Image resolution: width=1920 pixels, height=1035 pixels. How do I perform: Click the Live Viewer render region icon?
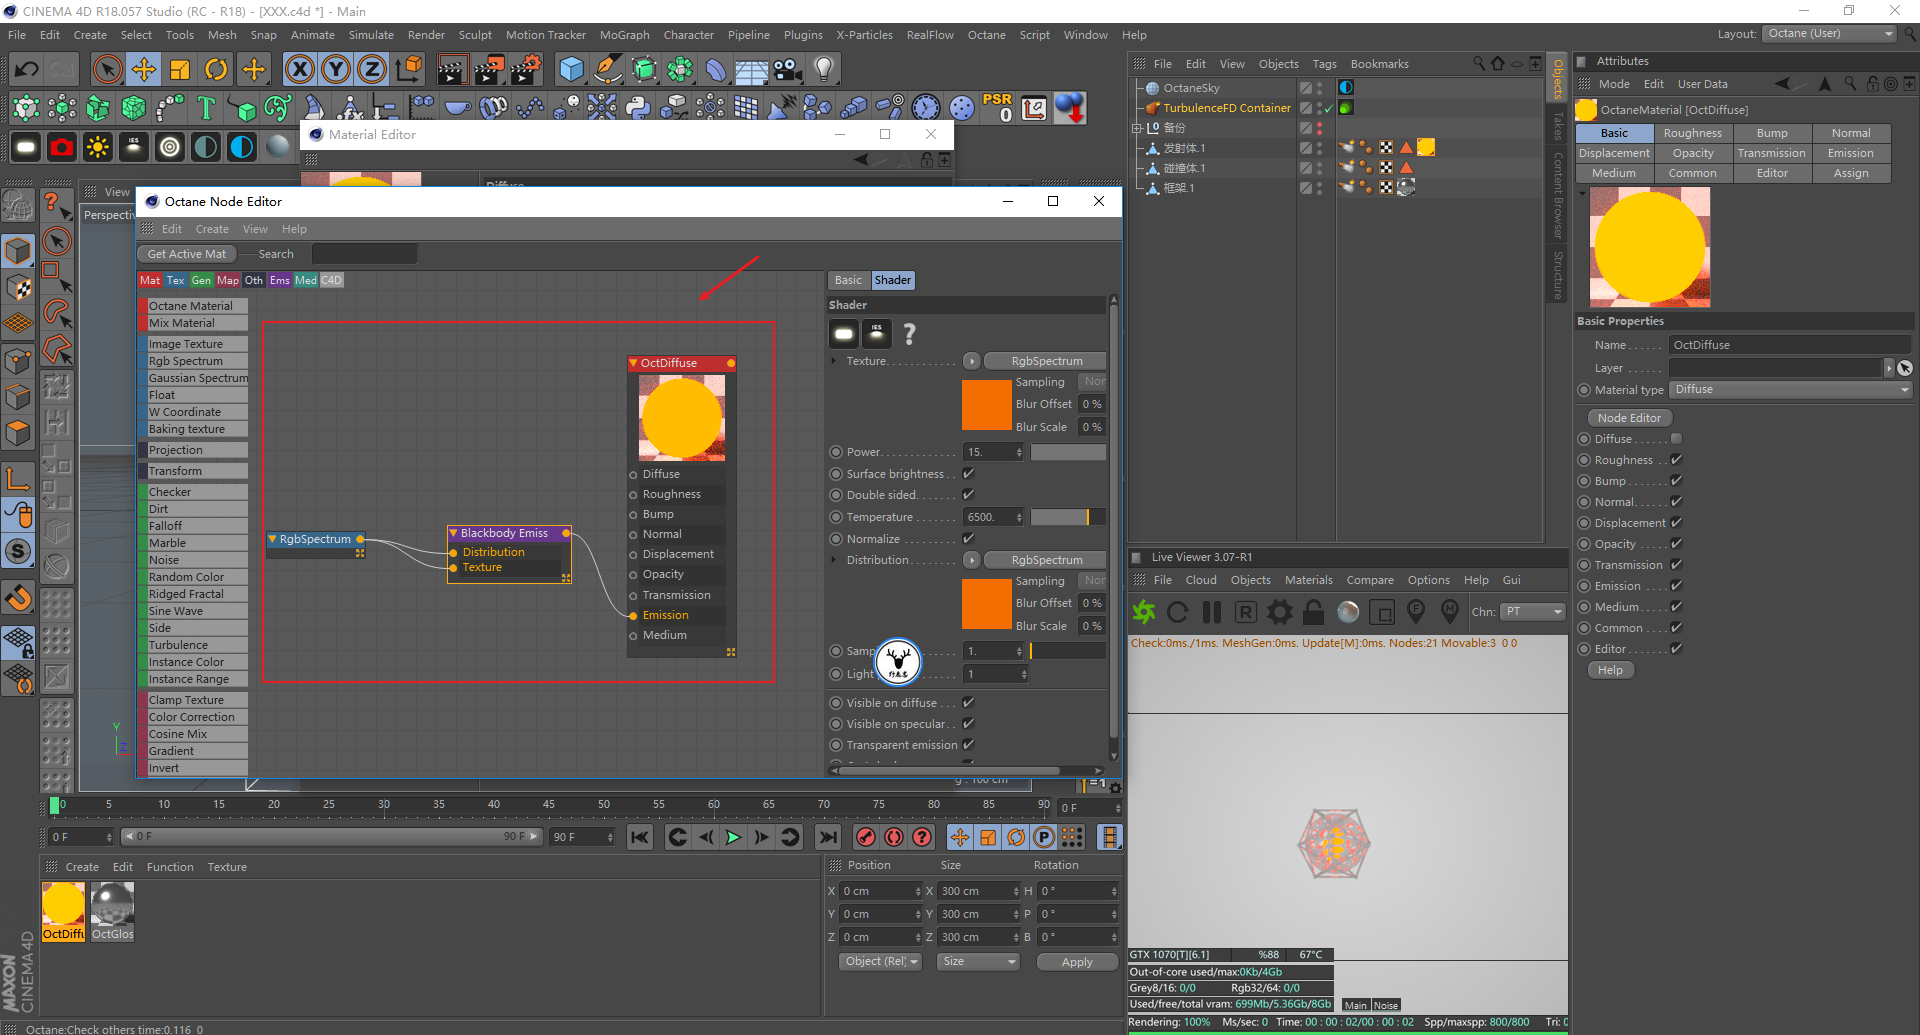pos(1382,611)
